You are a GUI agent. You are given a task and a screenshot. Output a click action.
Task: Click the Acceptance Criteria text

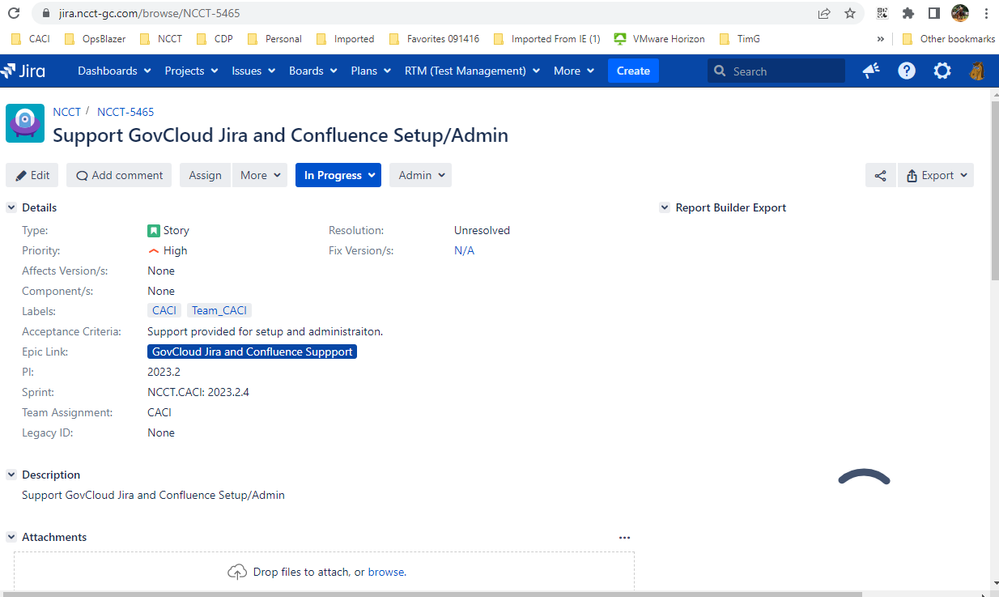point(265,331)
